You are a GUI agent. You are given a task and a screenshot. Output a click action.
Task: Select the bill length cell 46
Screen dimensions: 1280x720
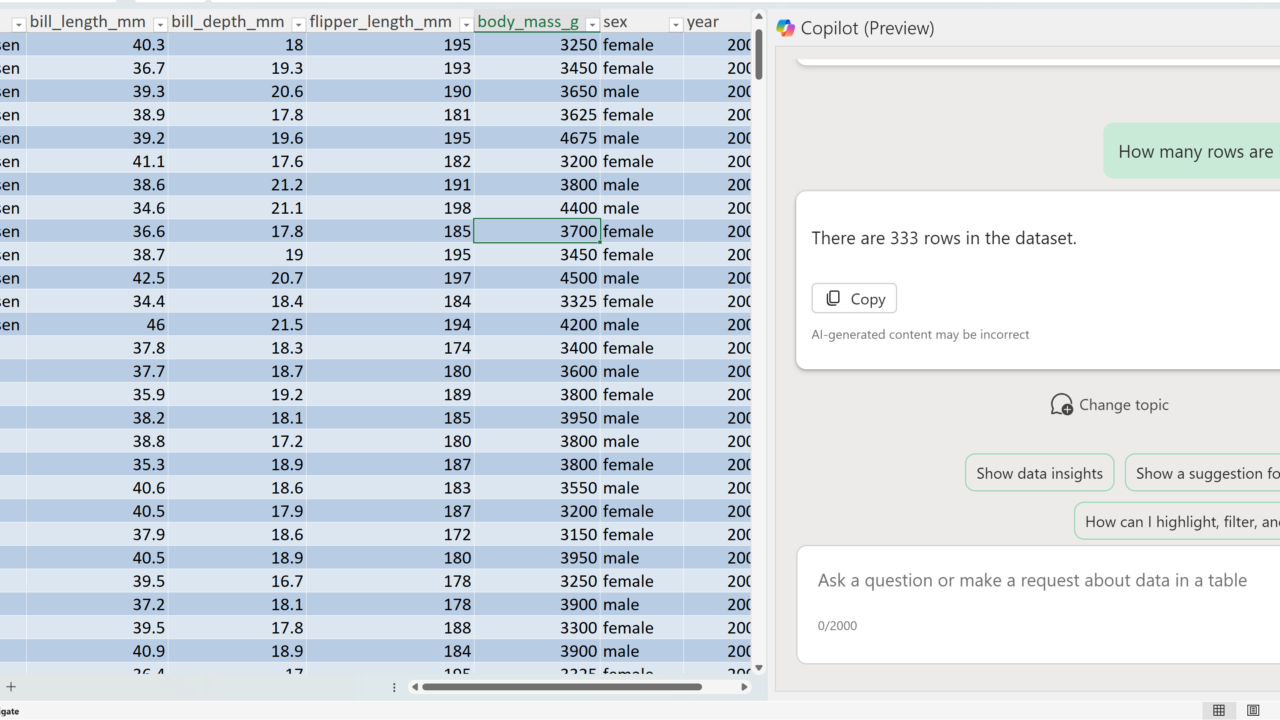[x=98, y=325]
